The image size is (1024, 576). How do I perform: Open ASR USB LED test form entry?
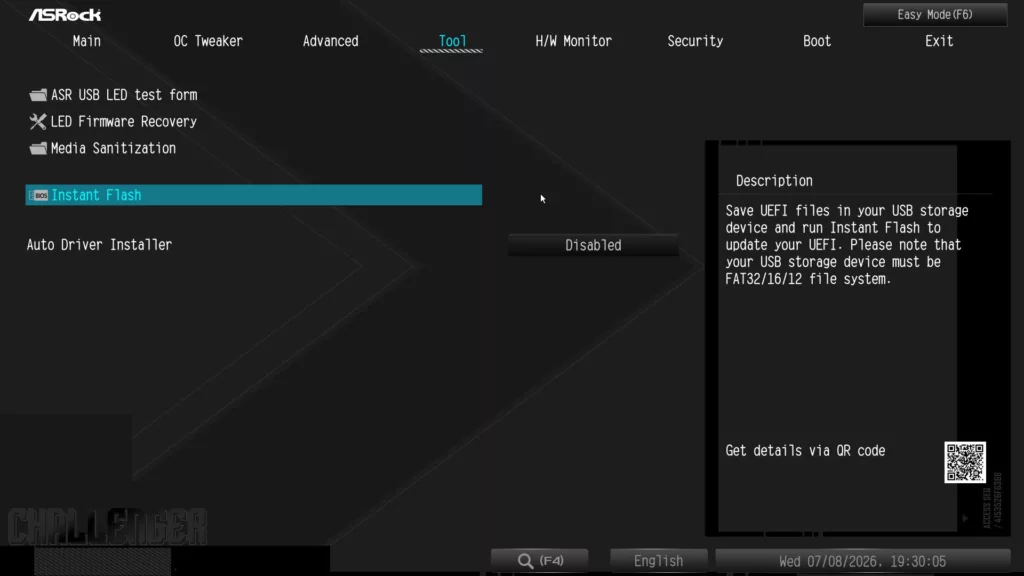click(x=124, y=95)
